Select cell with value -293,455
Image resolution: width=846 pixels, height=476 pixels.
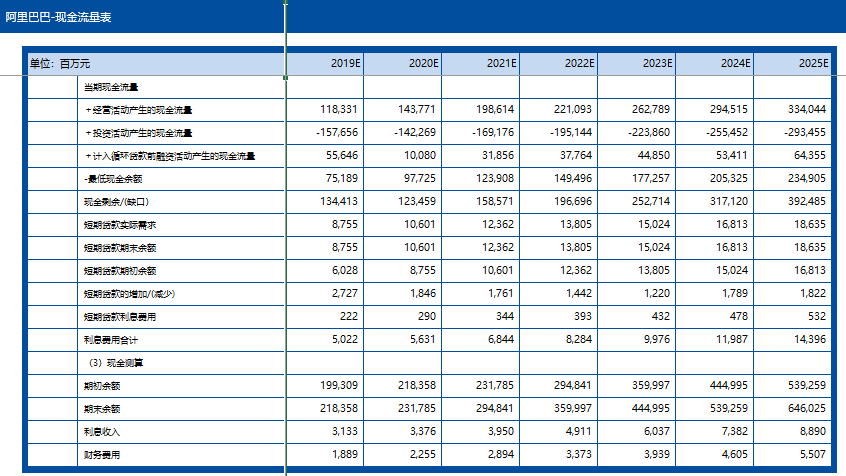click(793, 133)
